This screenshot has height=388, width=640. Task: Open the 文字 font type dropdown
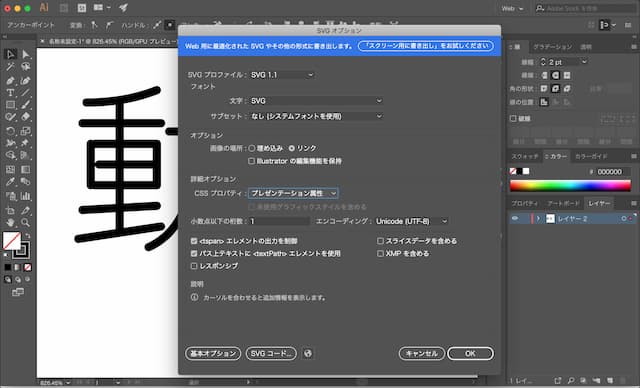click(316, 101)
